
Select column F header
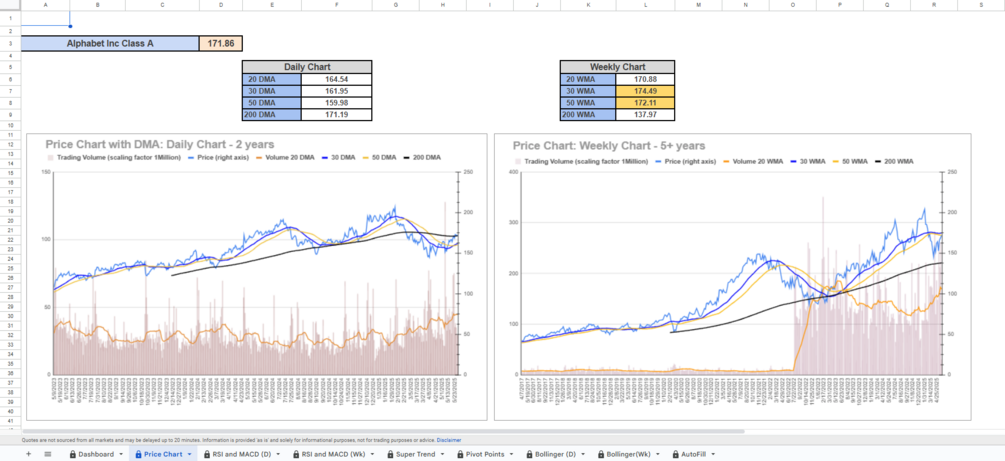point(336,4)
